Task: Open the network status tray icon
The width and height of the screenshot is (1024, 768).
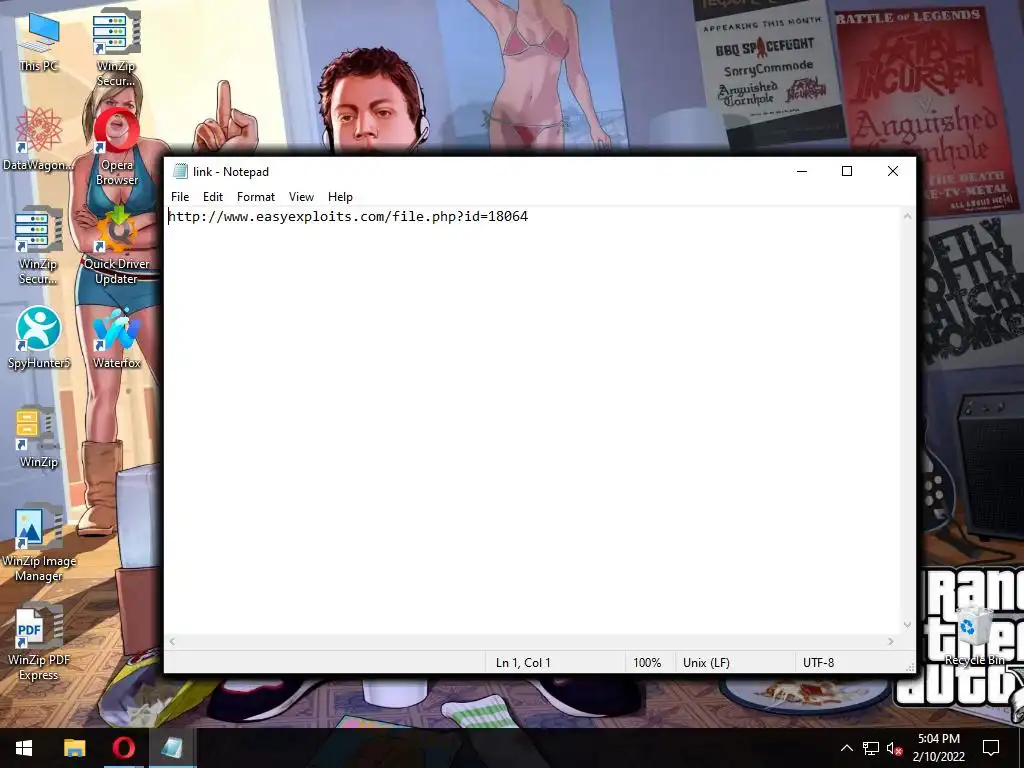Action: [x=871, y=748]
